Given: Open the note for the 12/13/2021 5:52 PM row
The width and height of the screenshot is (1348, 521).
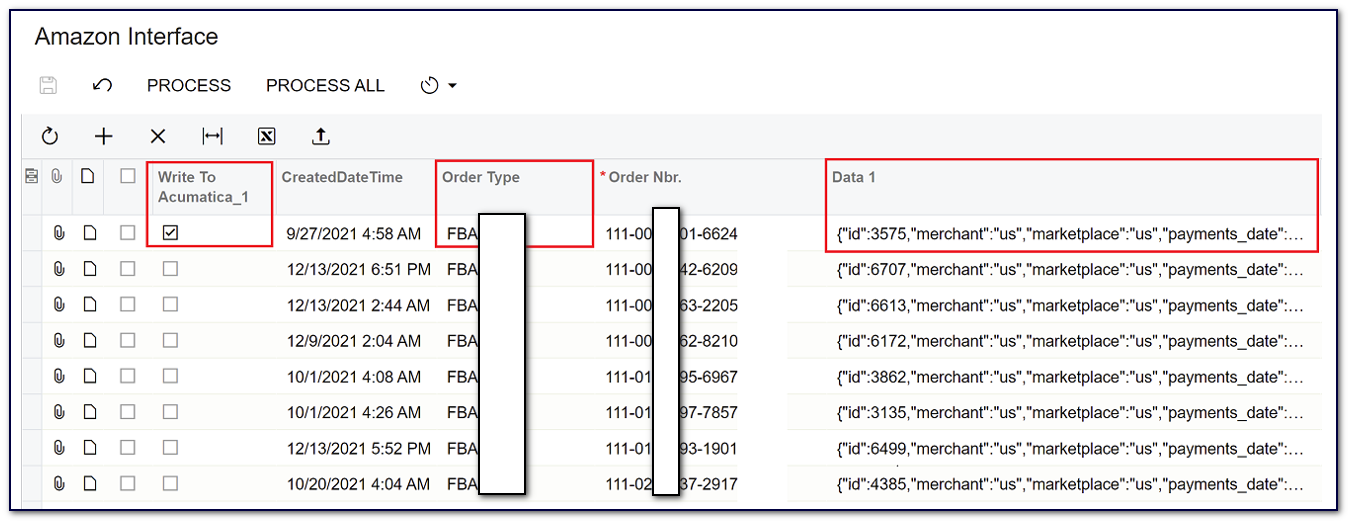Looking at the screenshot, I should (x=89, y=447).
